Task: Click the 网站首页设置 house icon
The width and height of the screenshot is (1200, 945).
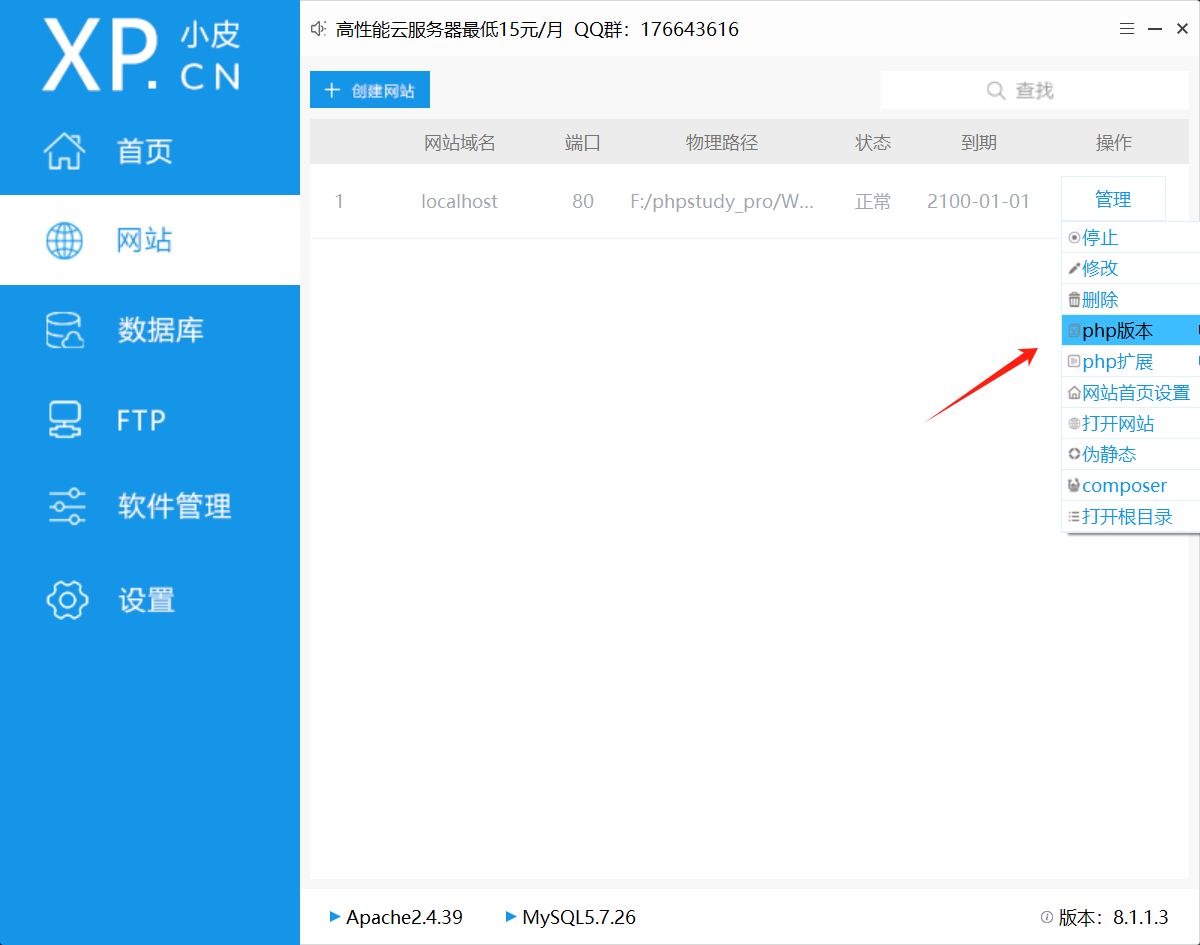Action: point(1074,393)
